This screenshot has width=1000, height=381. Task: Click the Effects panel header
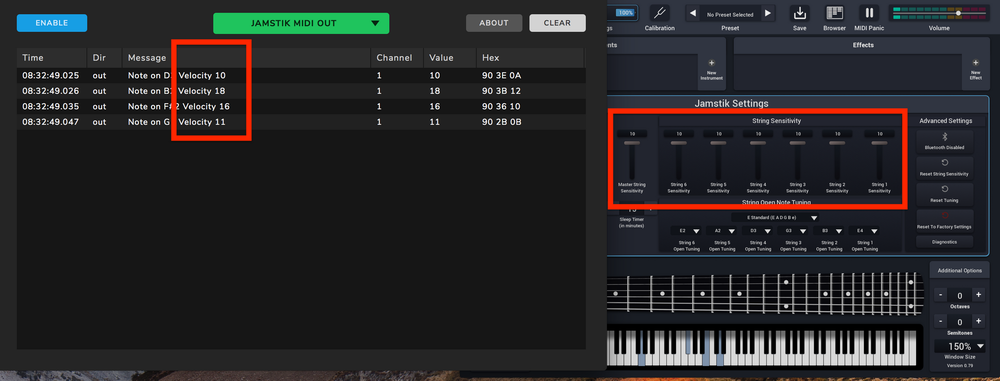point(863,45)
